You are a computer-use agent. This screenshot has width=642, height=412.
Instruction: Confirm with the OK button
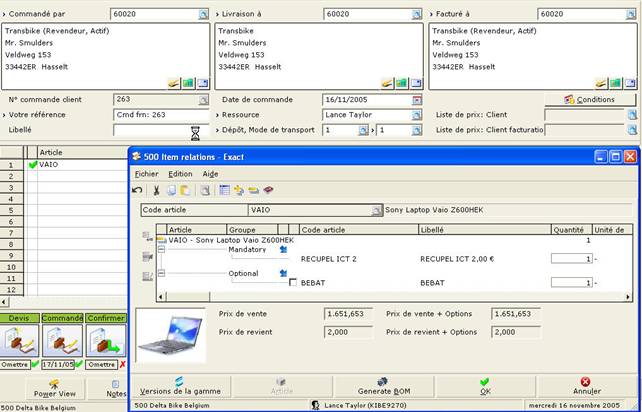coord(485,386)
